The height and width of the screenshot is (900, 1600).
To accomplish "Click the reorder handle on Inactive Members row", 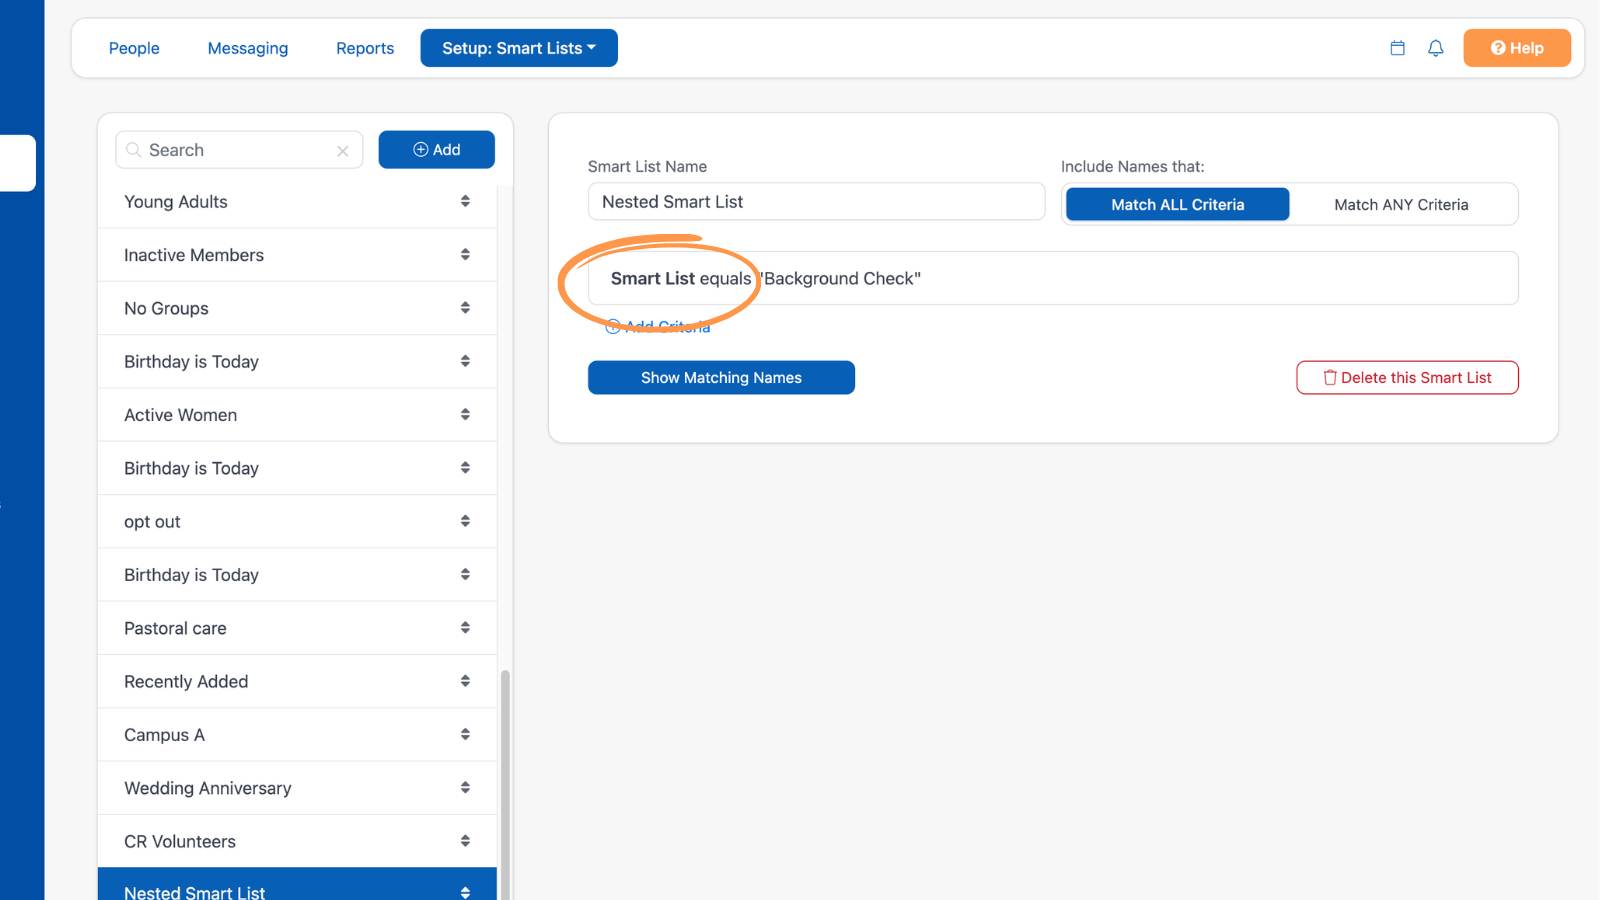I will [465, 255].
